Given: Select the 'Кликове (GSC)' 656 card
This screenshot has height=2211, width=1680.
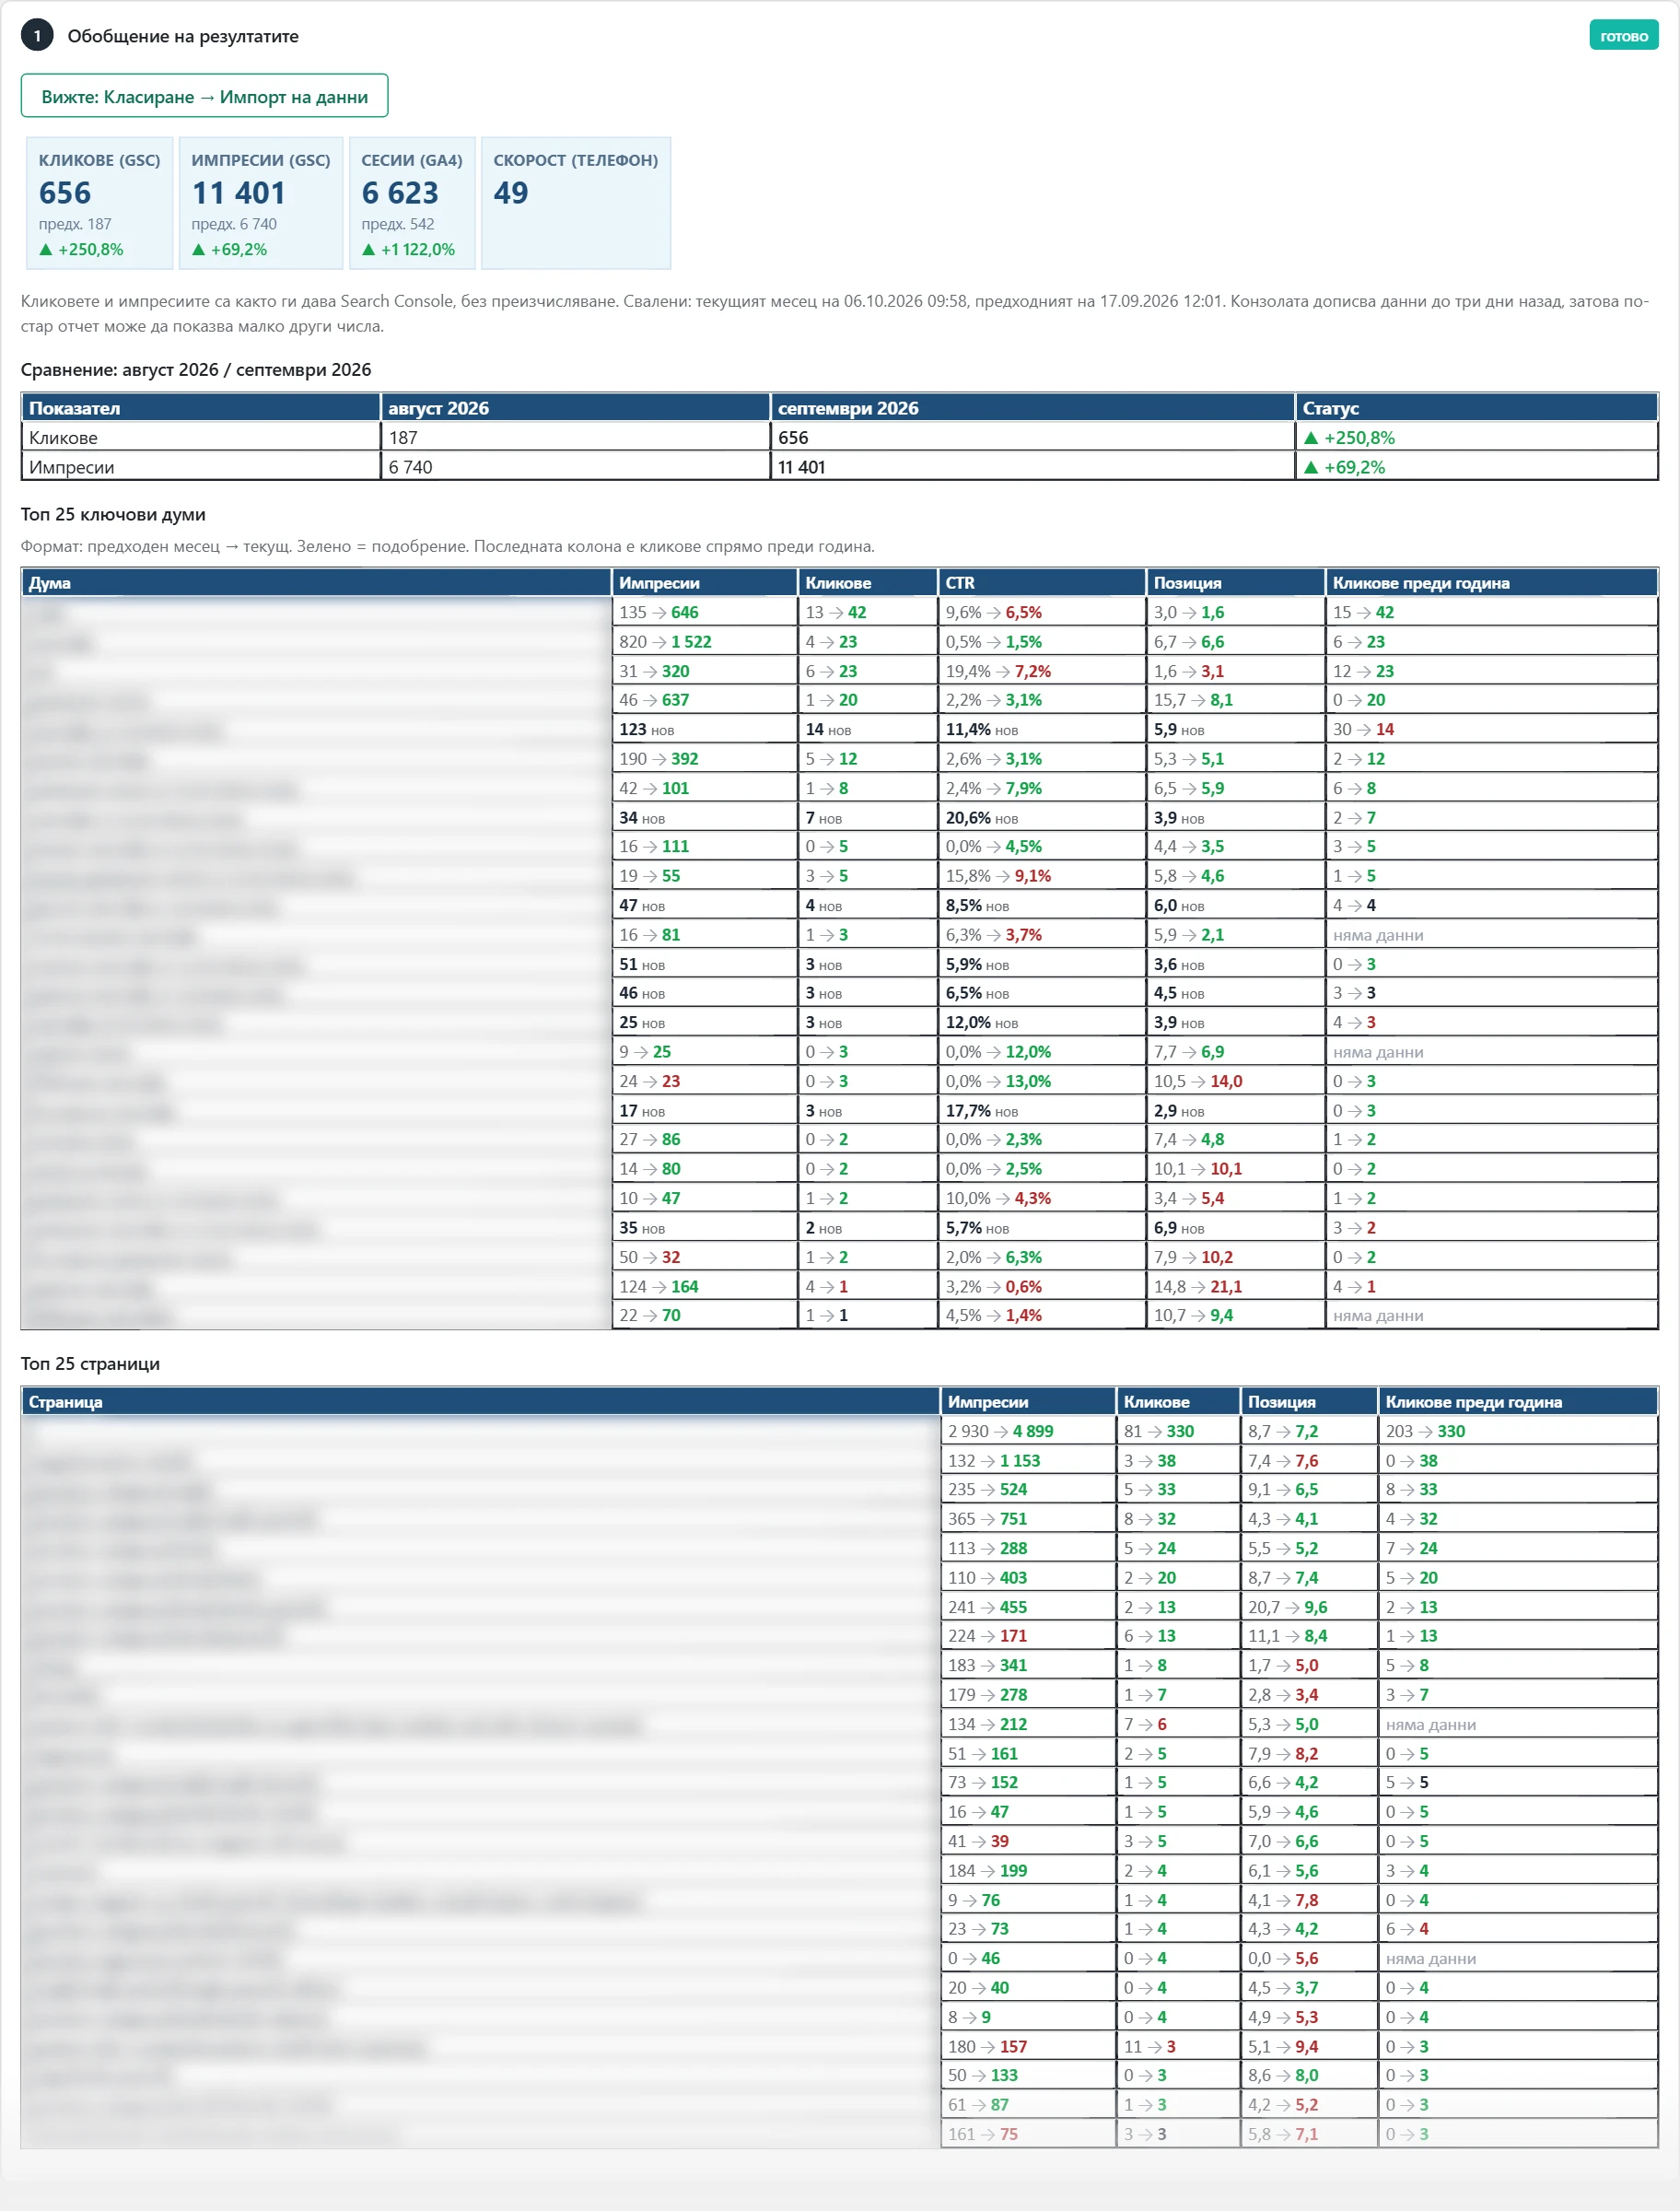Looking at the screenshot, I should click(99, 203).
